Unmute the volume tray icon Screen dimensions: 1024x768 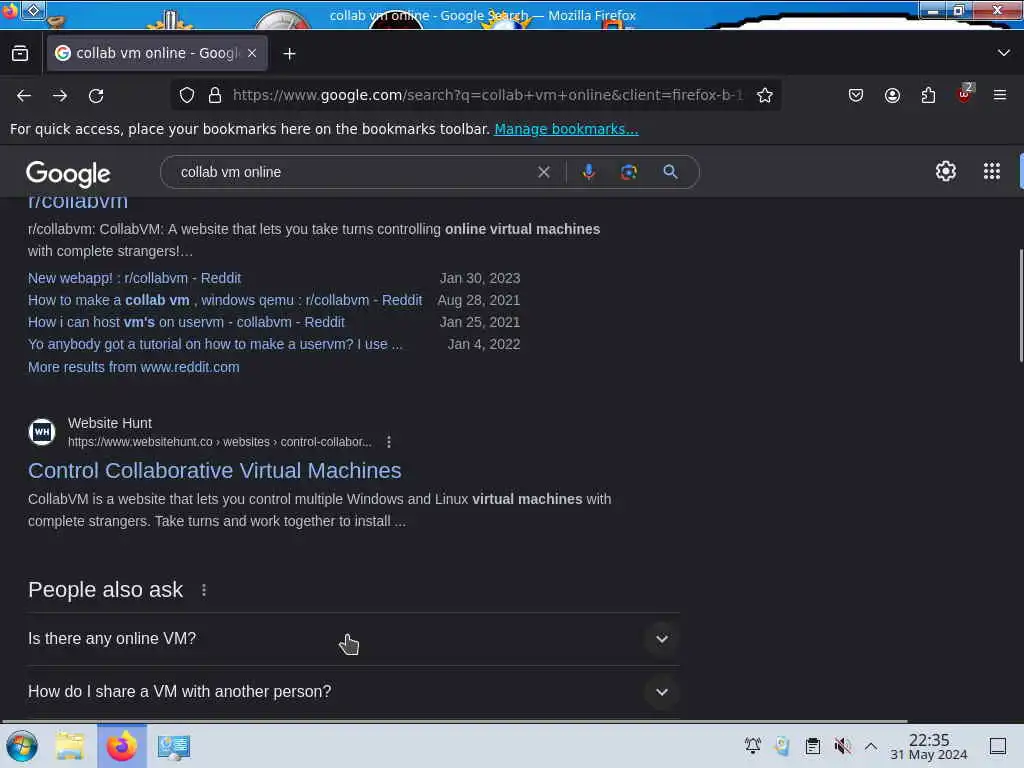842,746
